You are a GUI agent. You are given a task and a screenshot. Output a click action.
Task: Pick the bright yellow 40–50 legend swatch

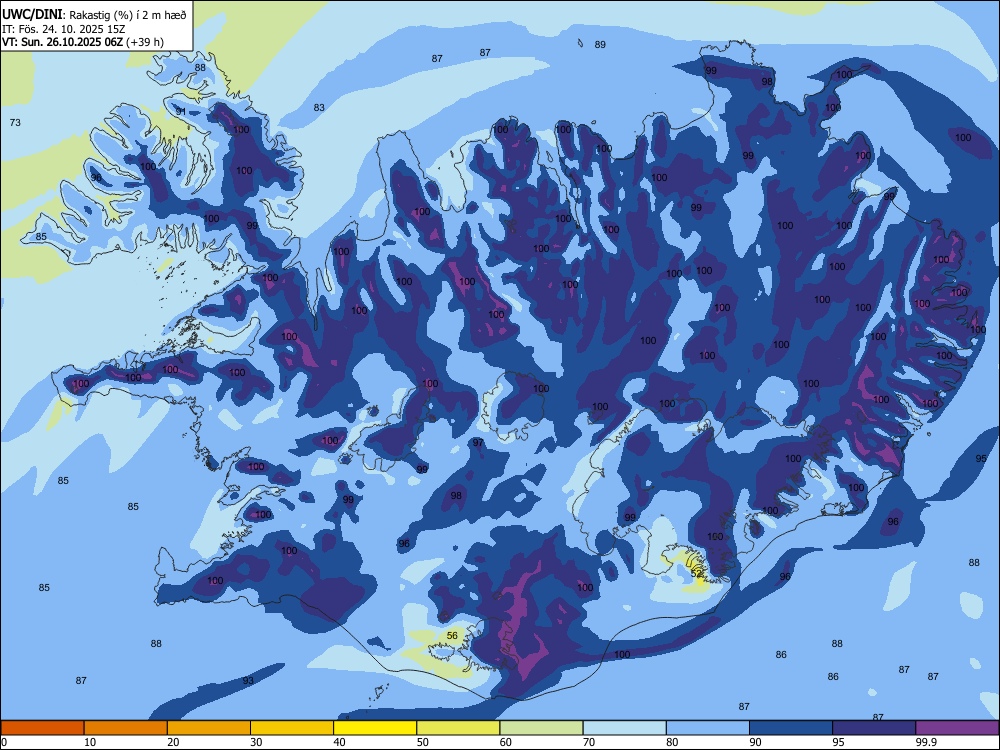pos(375,728)
